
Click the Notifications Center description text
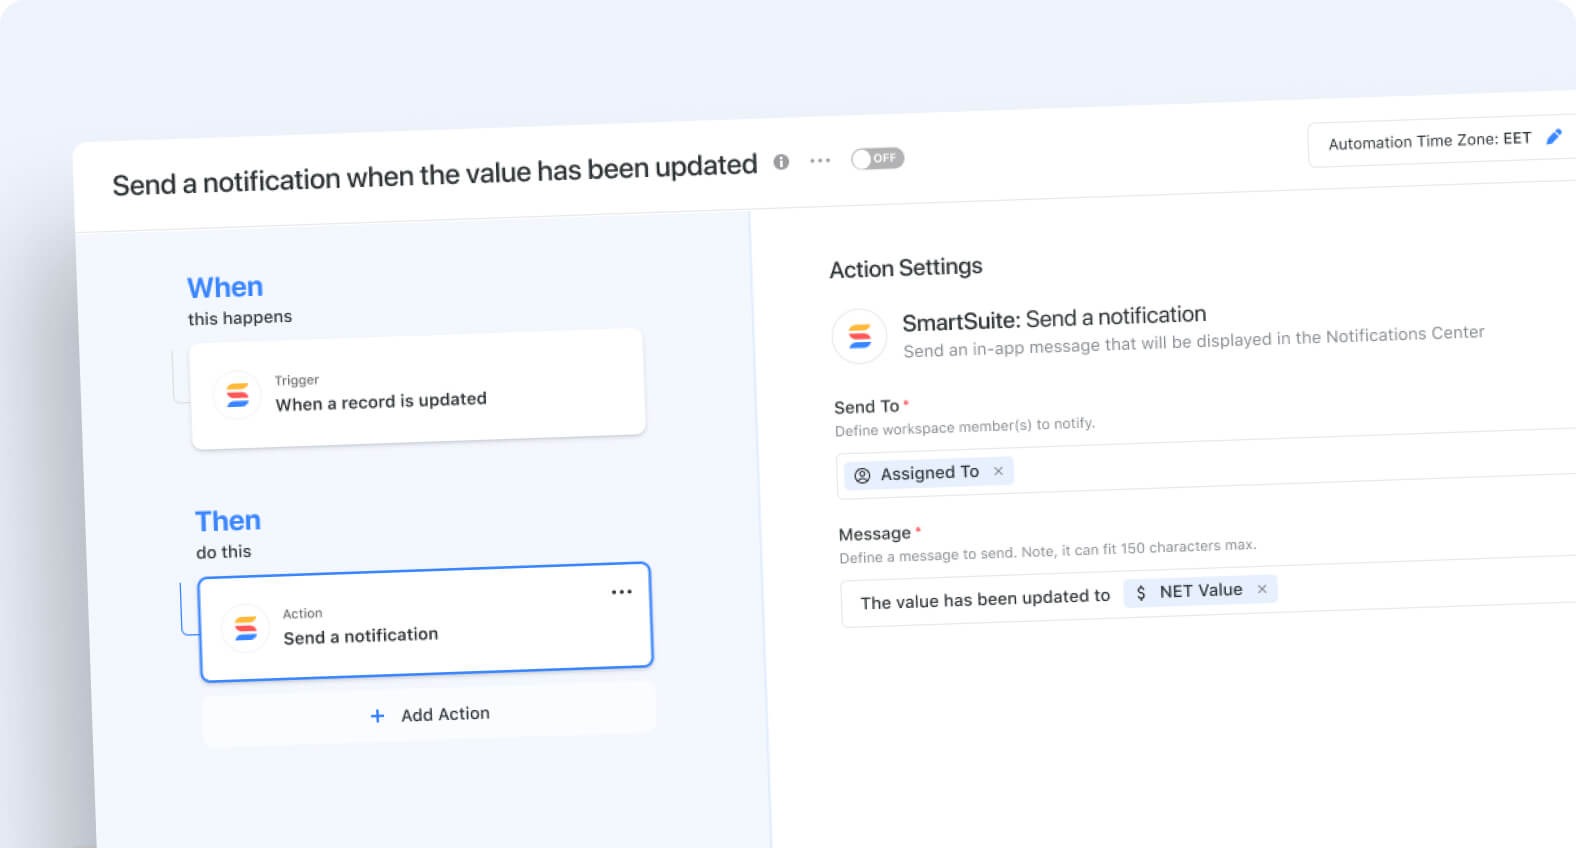pyautogui.click(x=1193, y=341)
